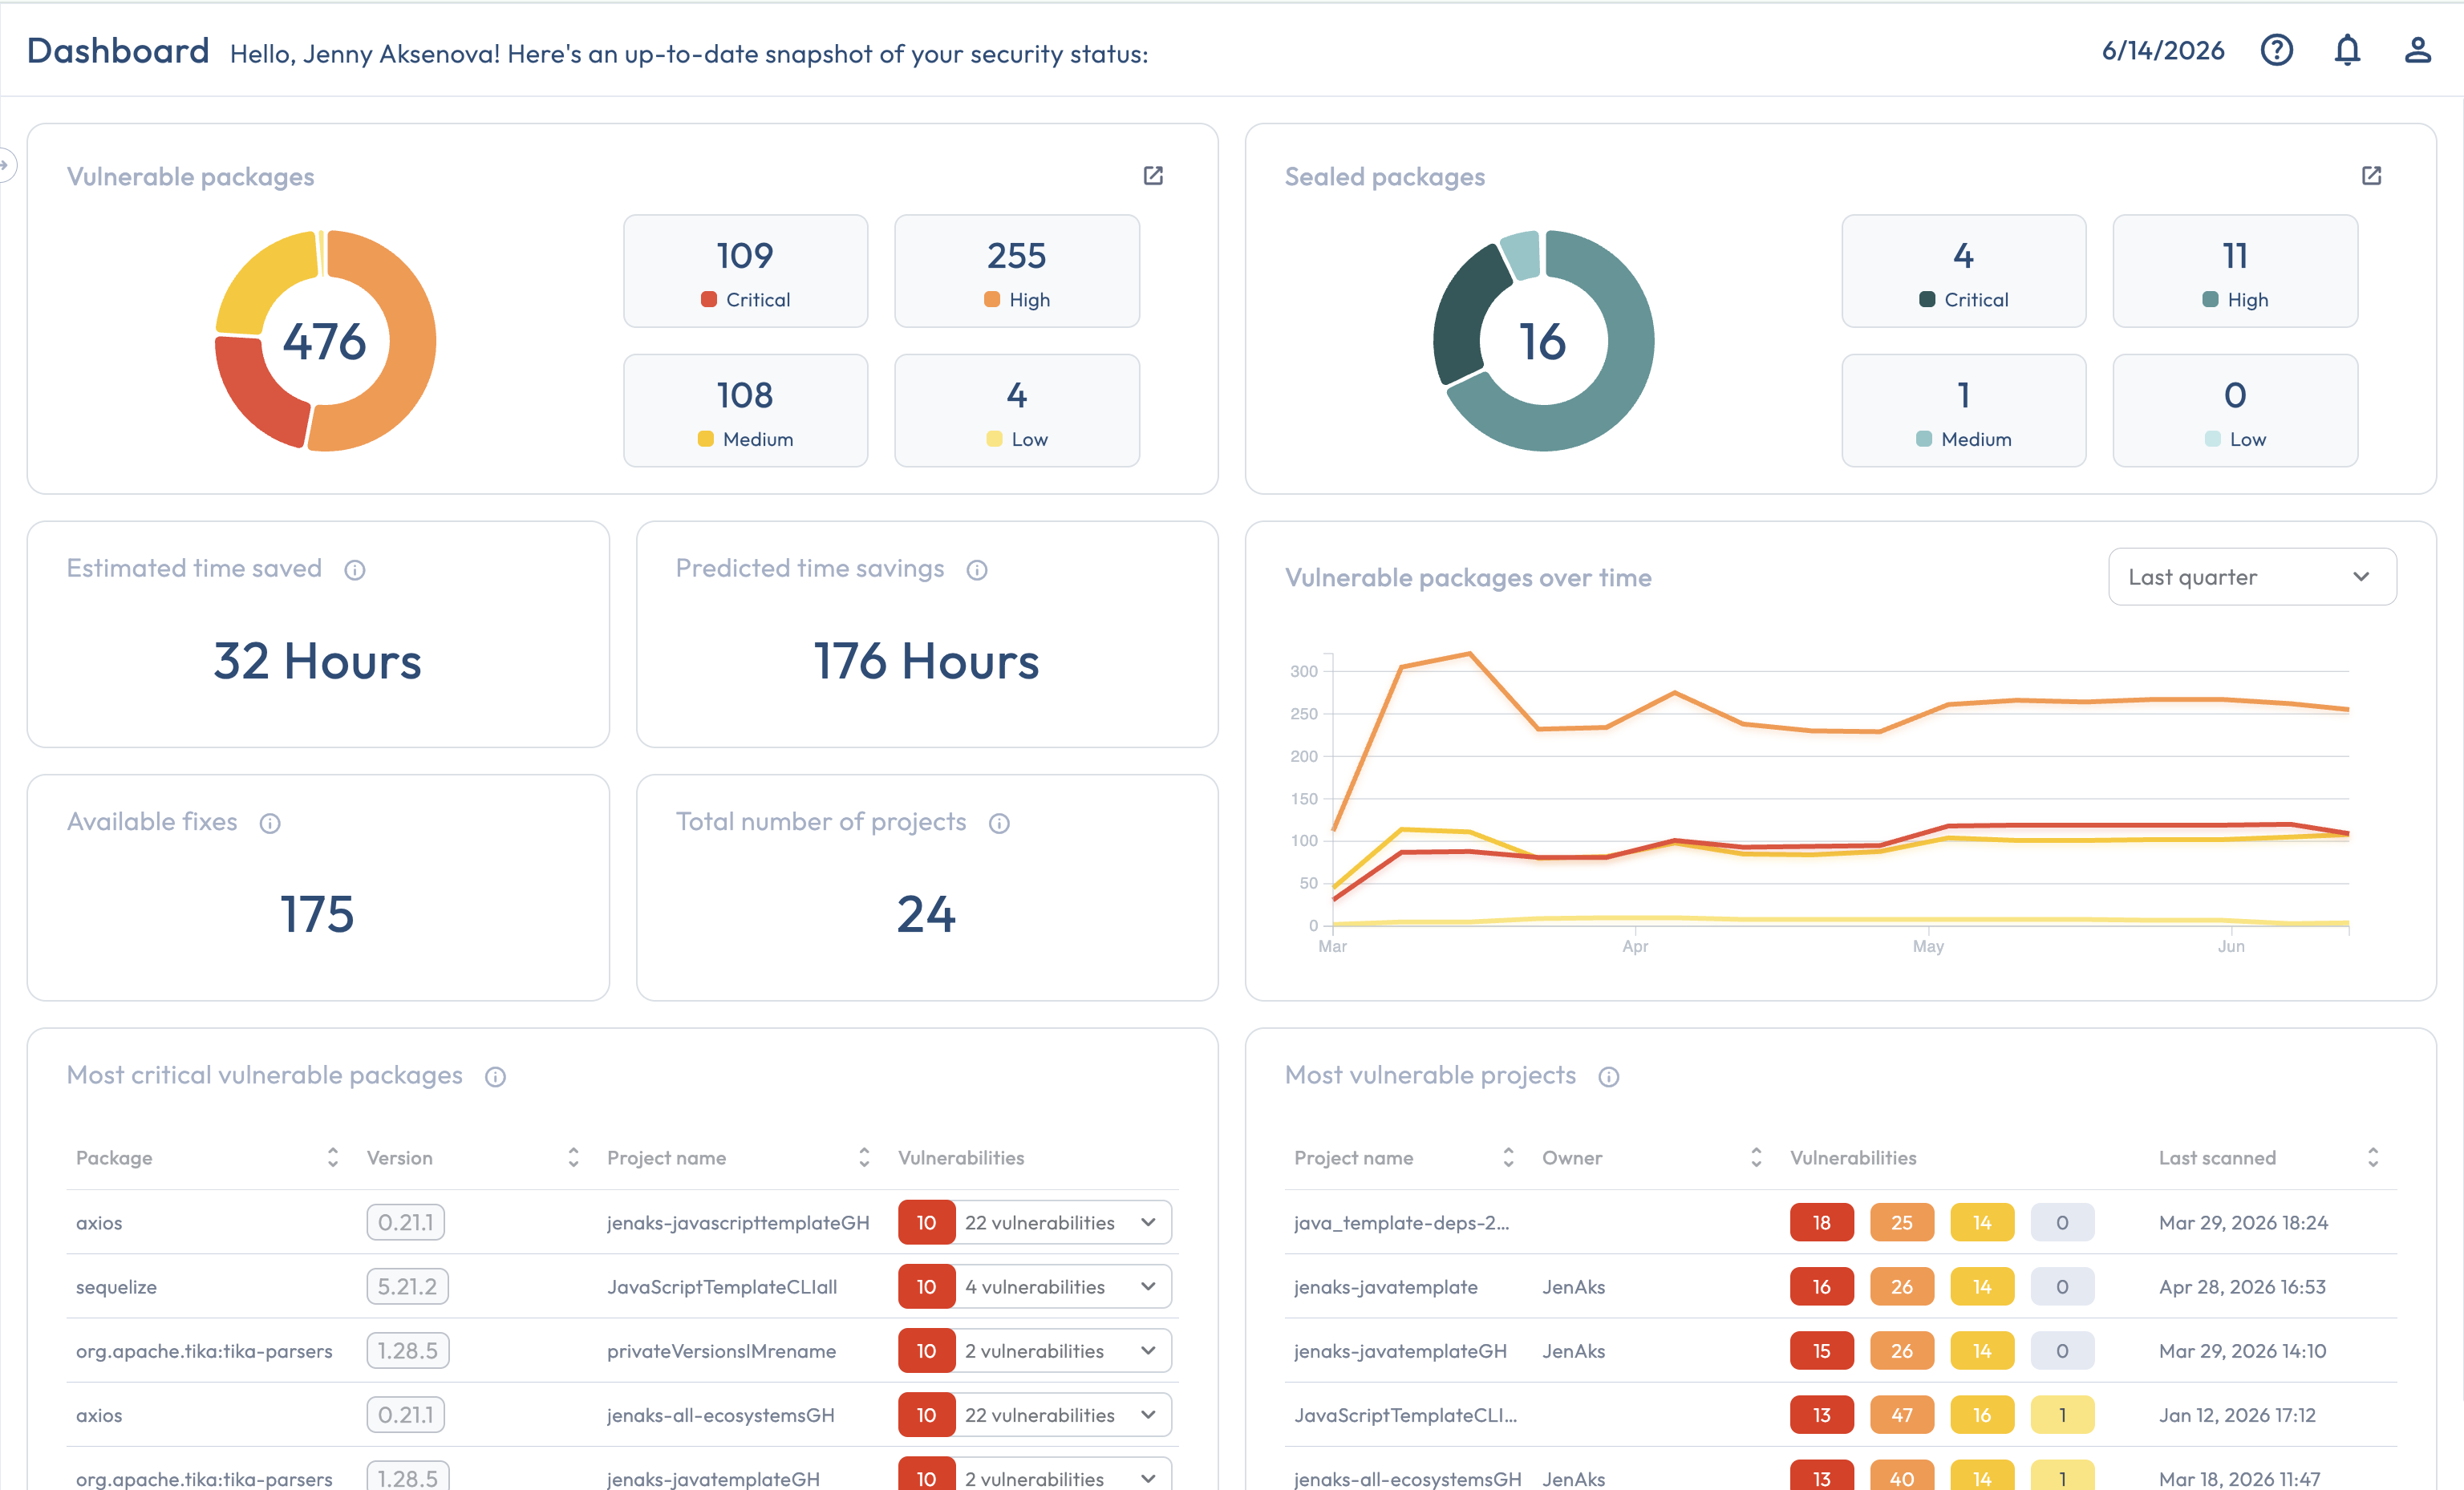Show info for Most vulnerable projects

pyautogui.click(x=1608, y=1077)
